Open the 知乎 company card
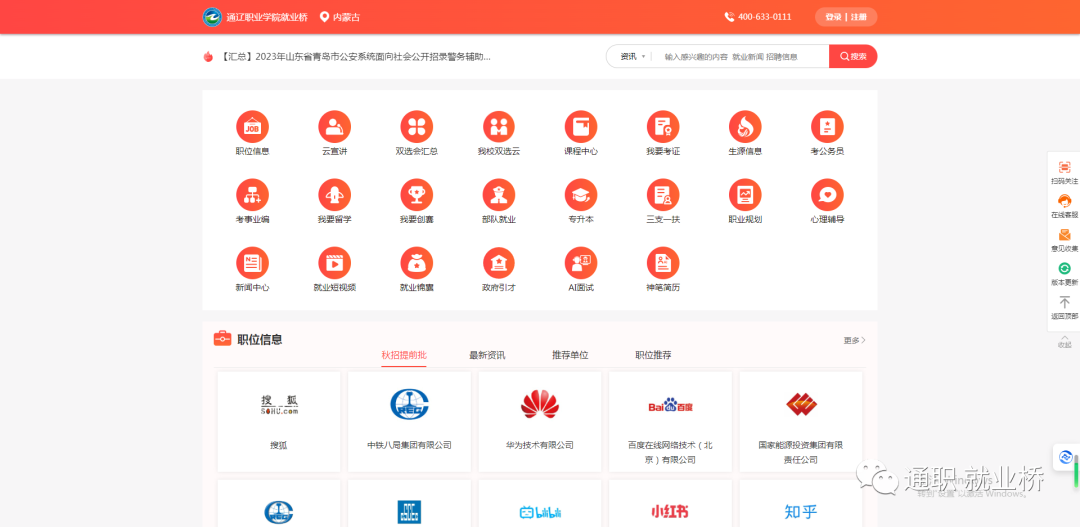Image resolution: width=1080 pixels, height=527 pixels. click(x=801, y=504)
